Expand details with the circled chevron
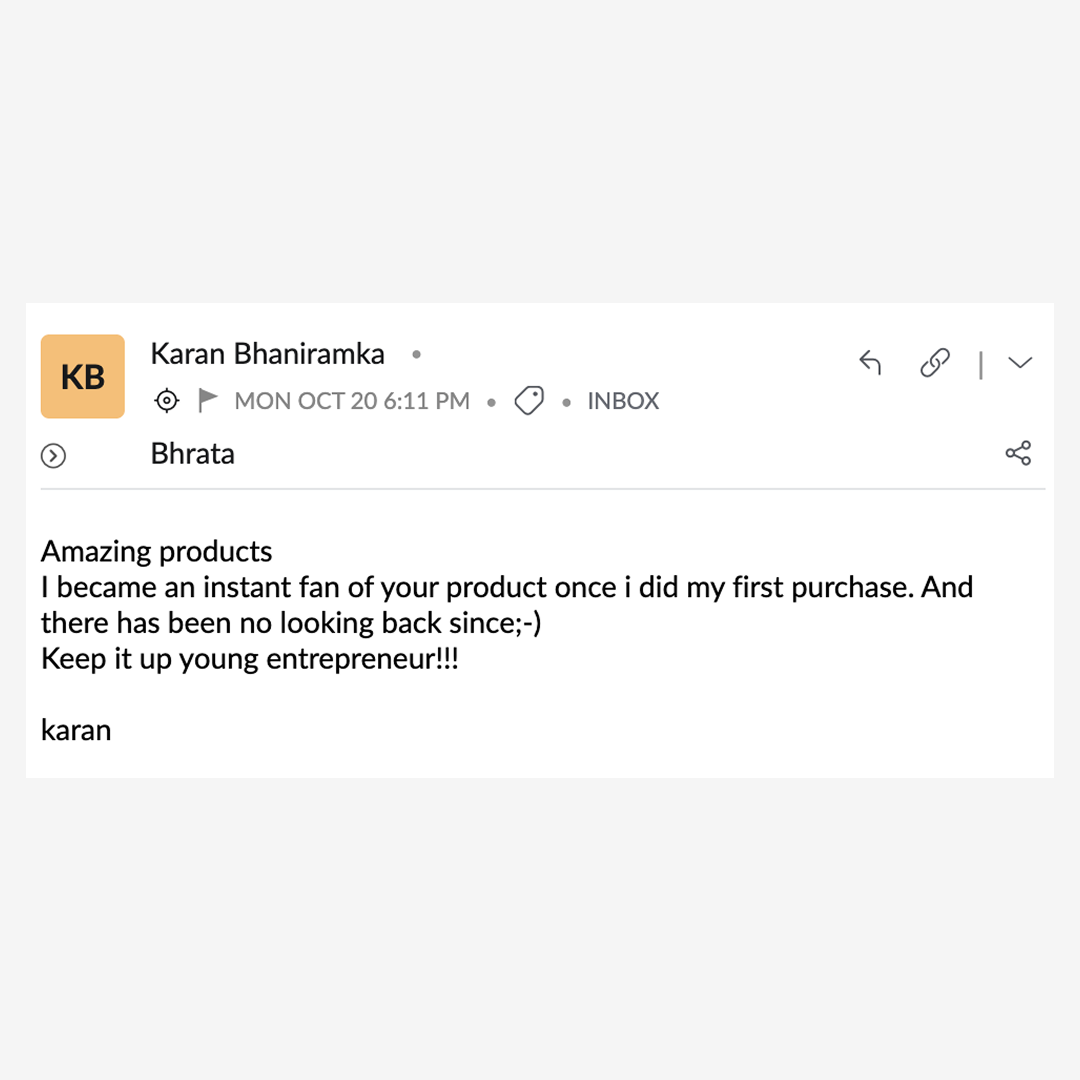This screenshot has height=1080, width=1080. 53,456
